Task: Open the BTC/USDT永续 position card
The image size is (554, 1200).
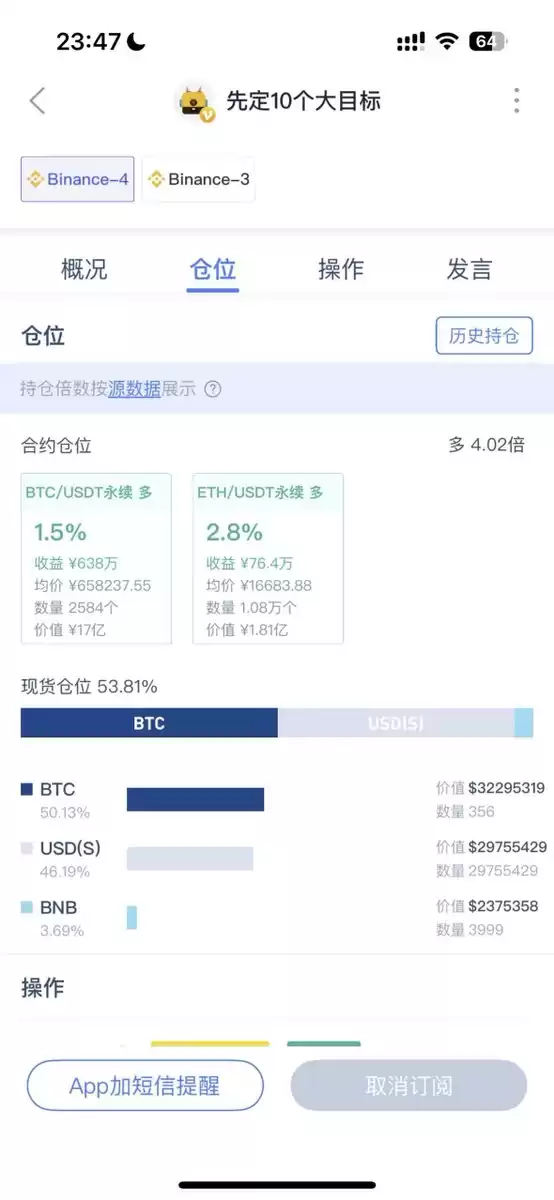Action: coord(96,558)
